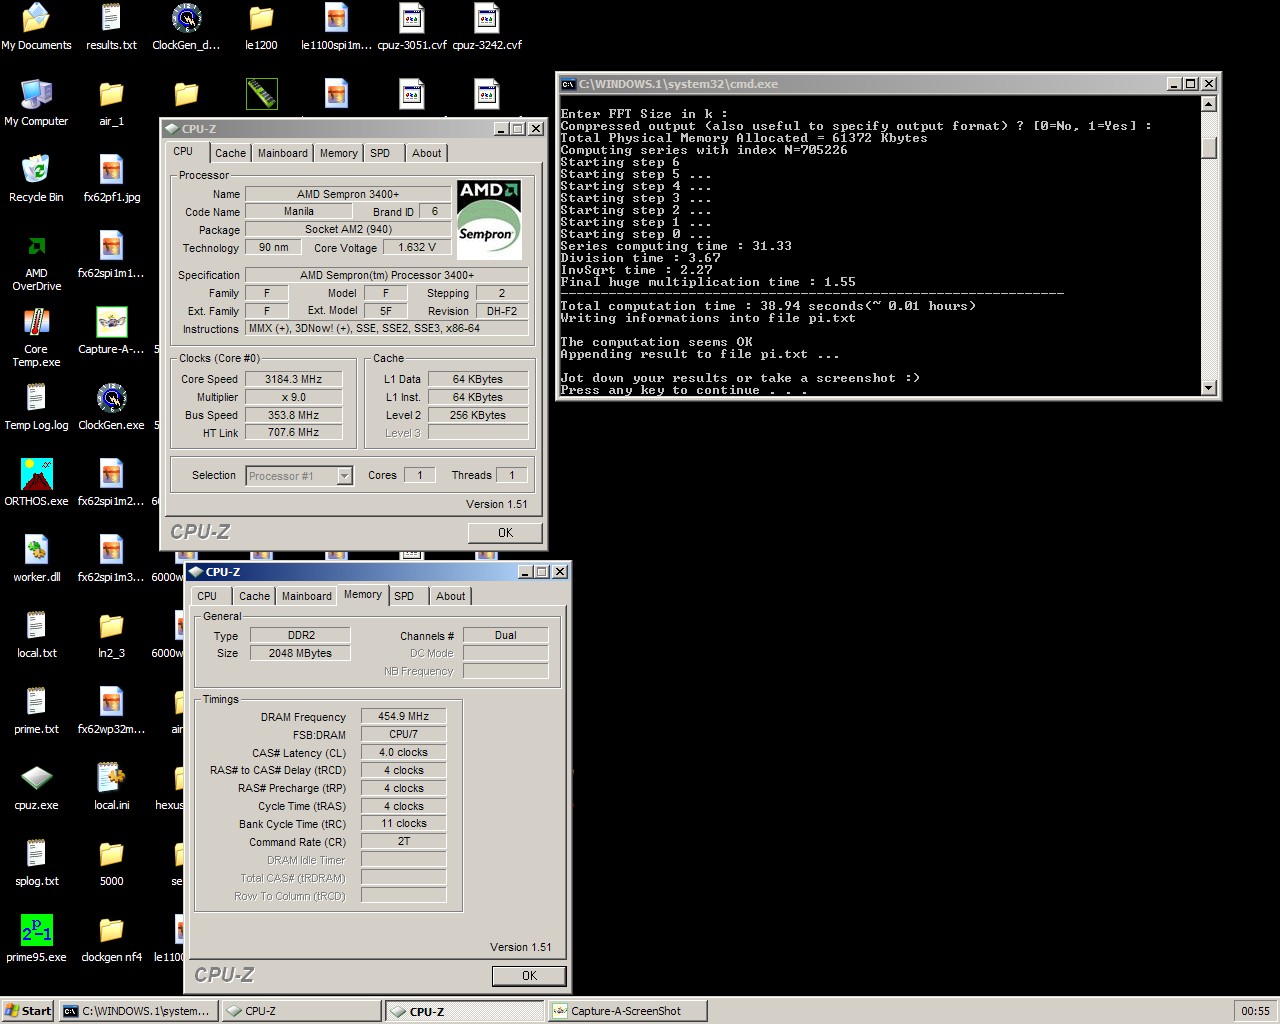Open the Start menu
Screen dimensions: 1280x1024
tap(28, 1011)
